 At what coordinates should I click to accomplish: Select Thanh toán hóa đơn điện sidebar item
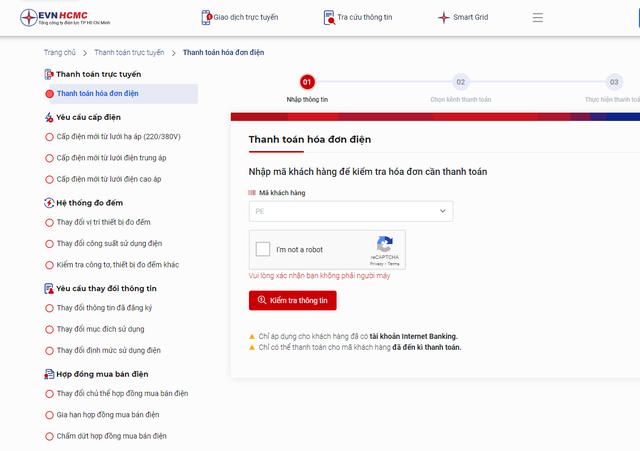[122, 94]
